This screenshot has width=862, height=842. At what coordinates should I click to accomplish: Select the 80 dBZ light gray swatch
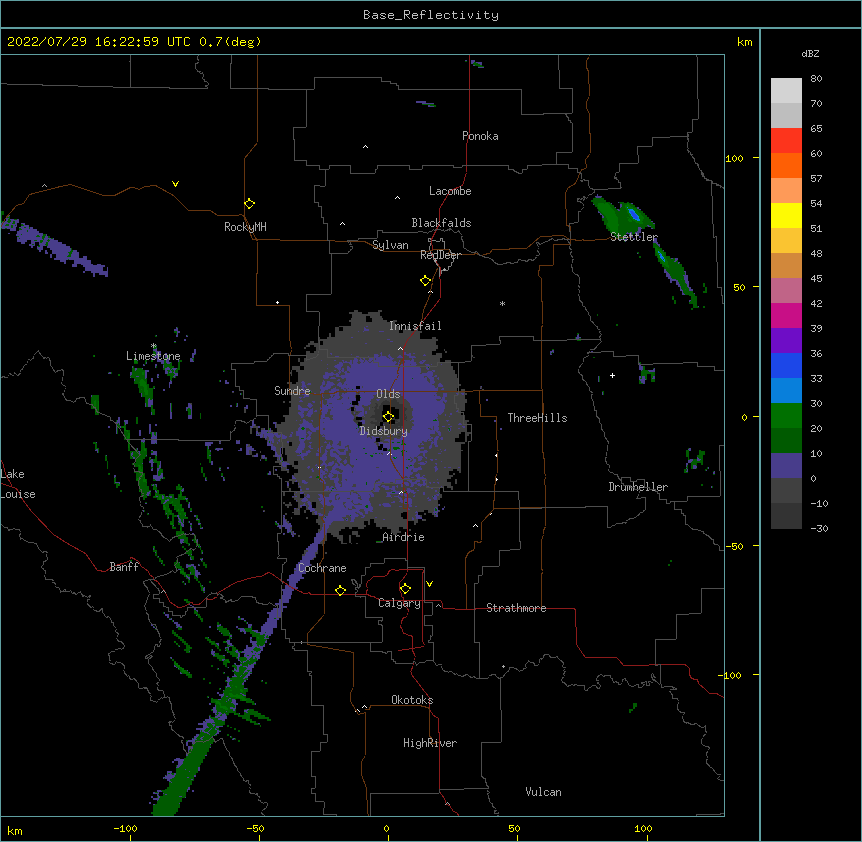[x=786, y=90]
